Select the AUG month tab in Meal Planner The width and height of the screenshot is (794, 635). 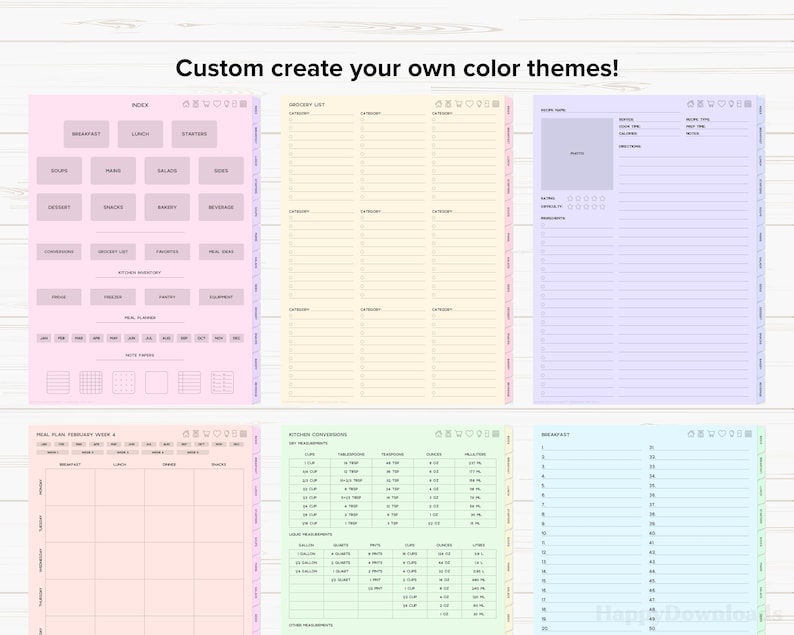(x=167, y=338)
